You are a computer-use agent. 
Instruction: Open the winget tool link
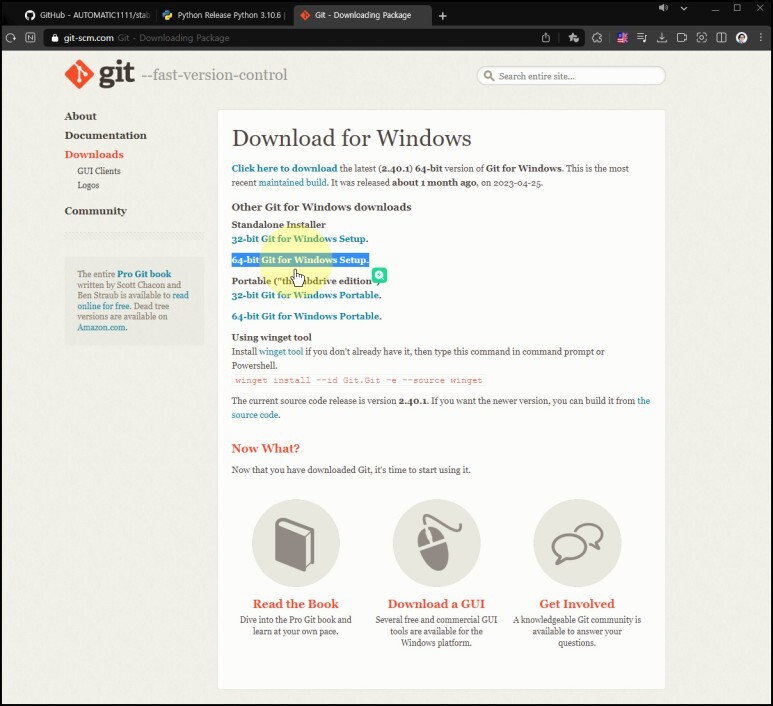(x=281, y=352)
